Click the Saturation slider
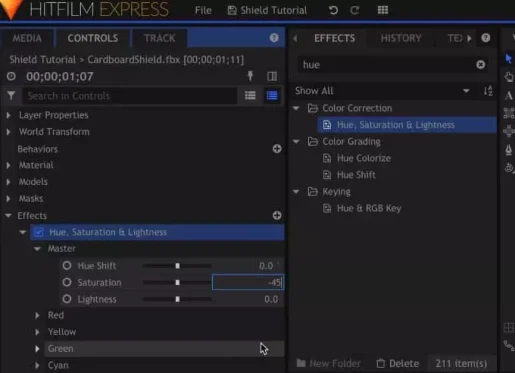 coord(177,282)
